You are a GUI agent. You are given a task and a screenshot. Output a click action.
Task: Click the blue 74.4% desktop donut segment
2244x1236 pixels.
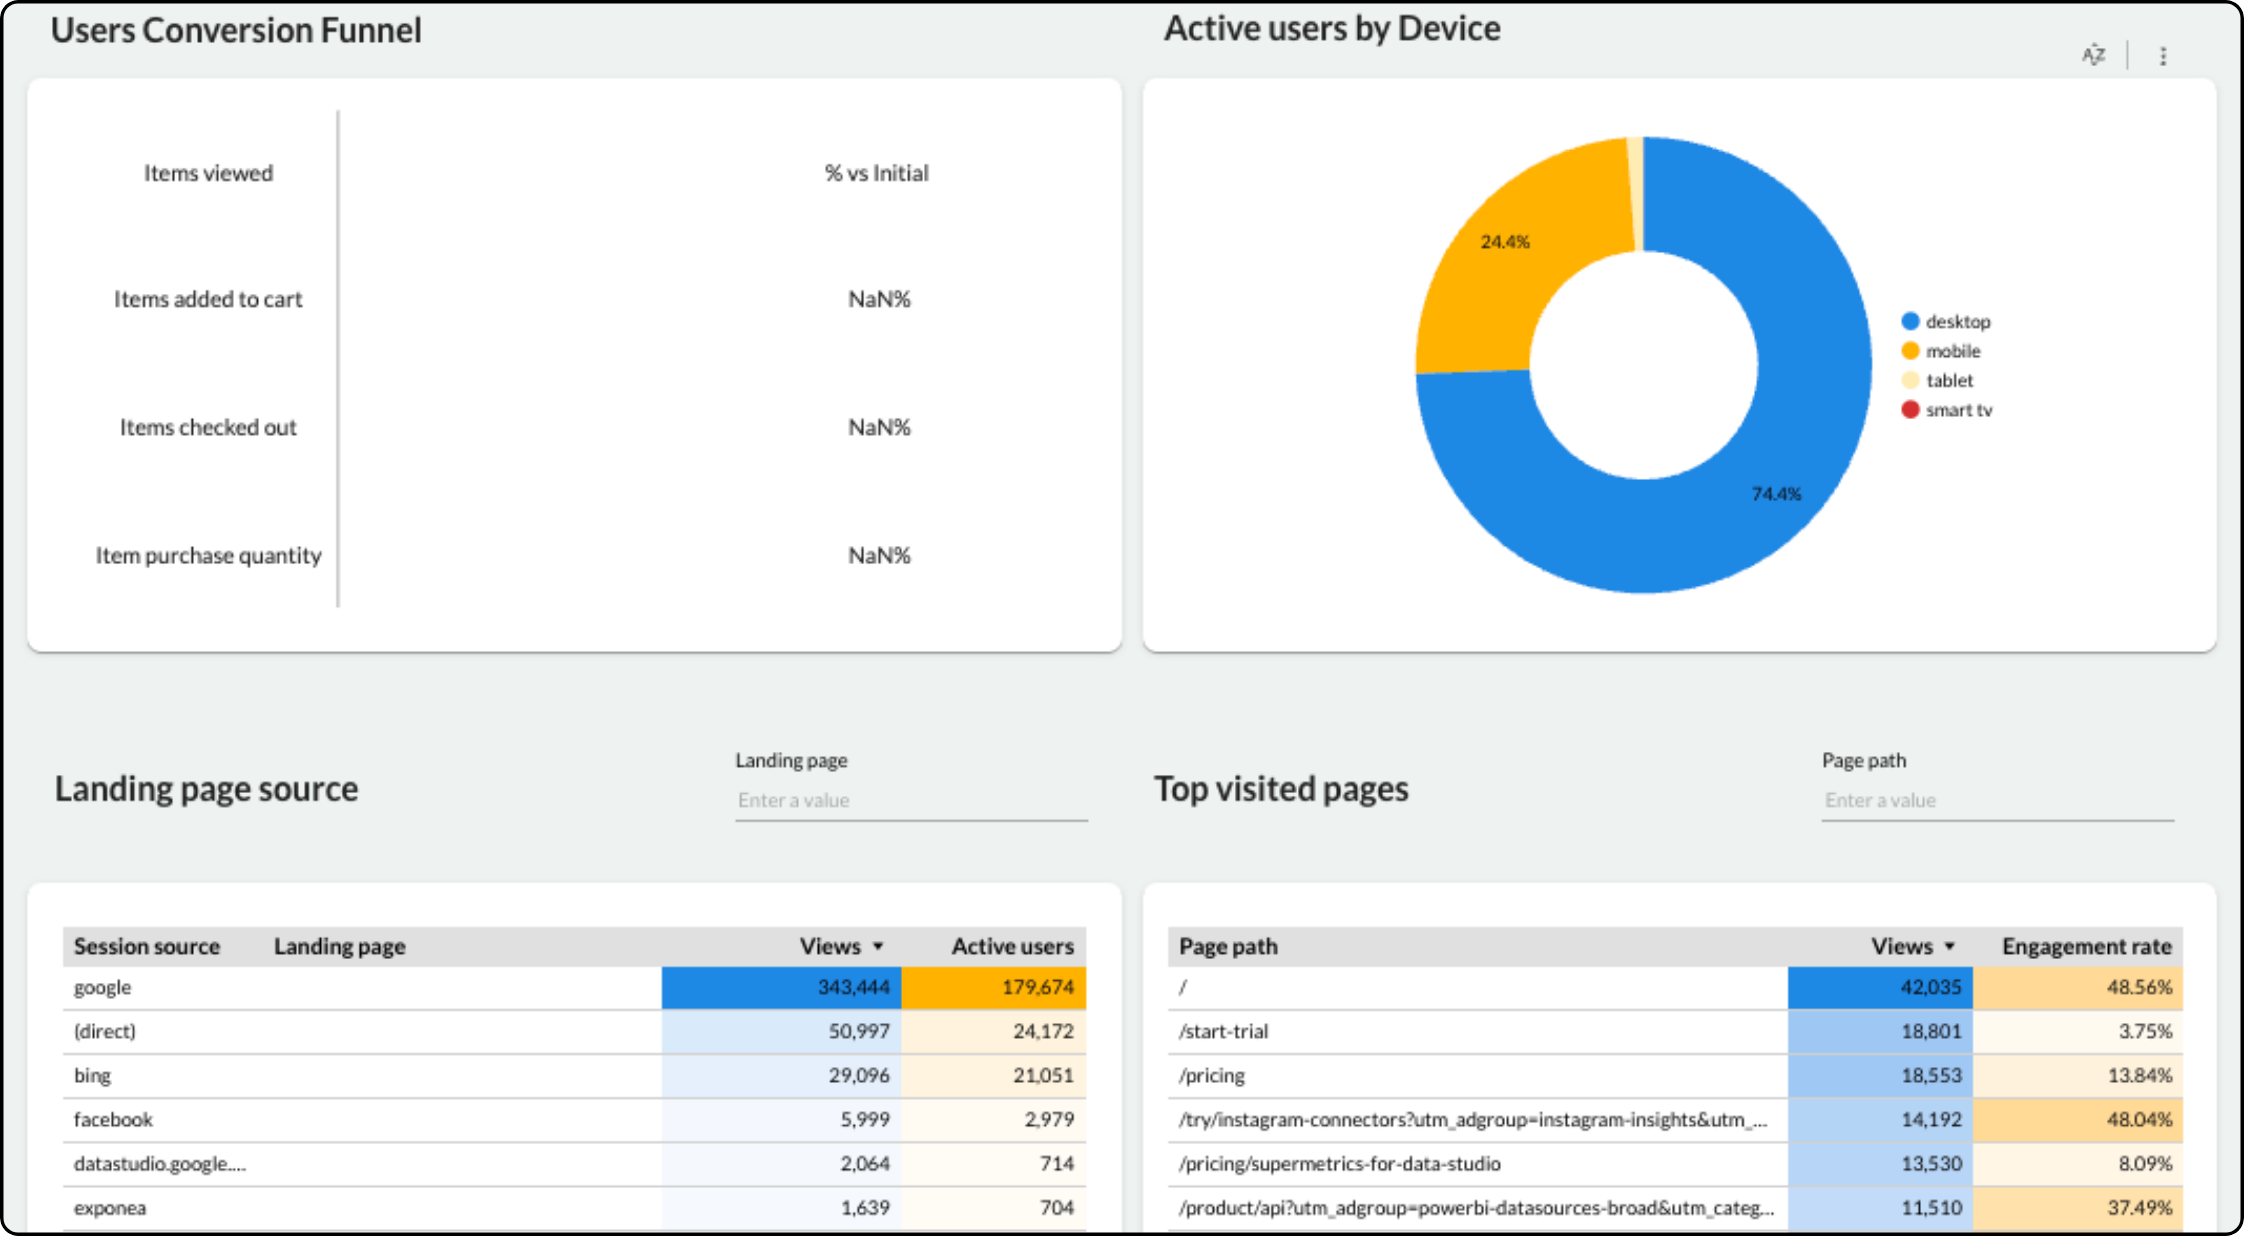coord(1776,494)
